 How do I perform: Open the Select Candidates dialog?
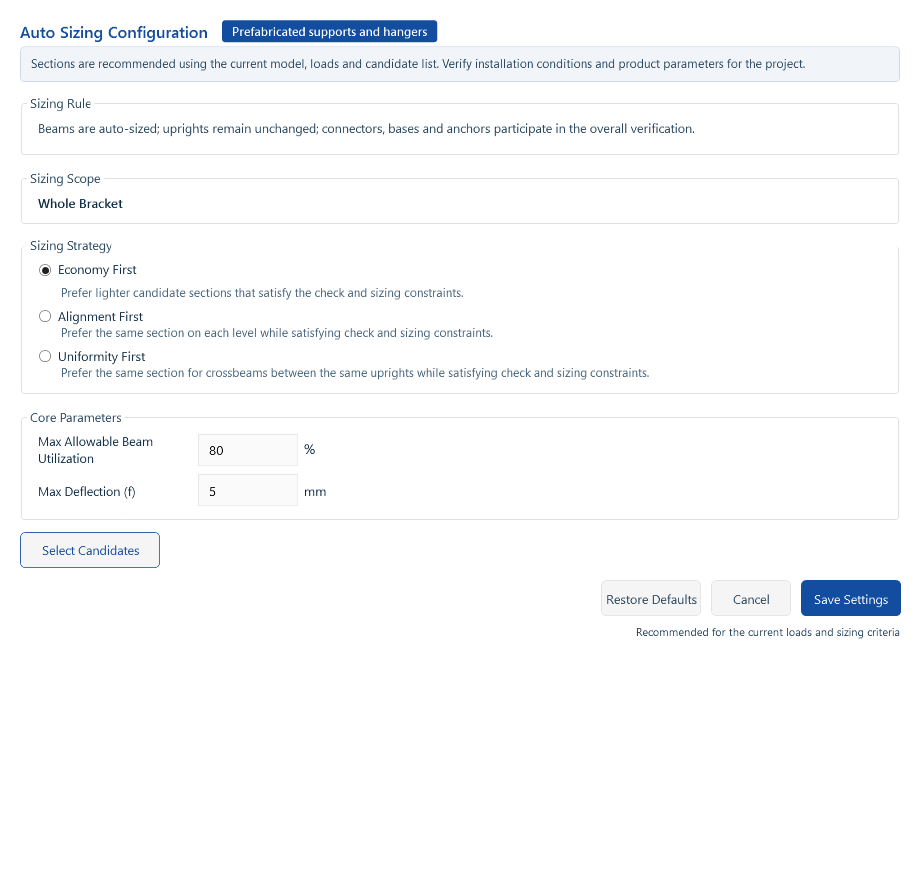click(x=90, y=550)
